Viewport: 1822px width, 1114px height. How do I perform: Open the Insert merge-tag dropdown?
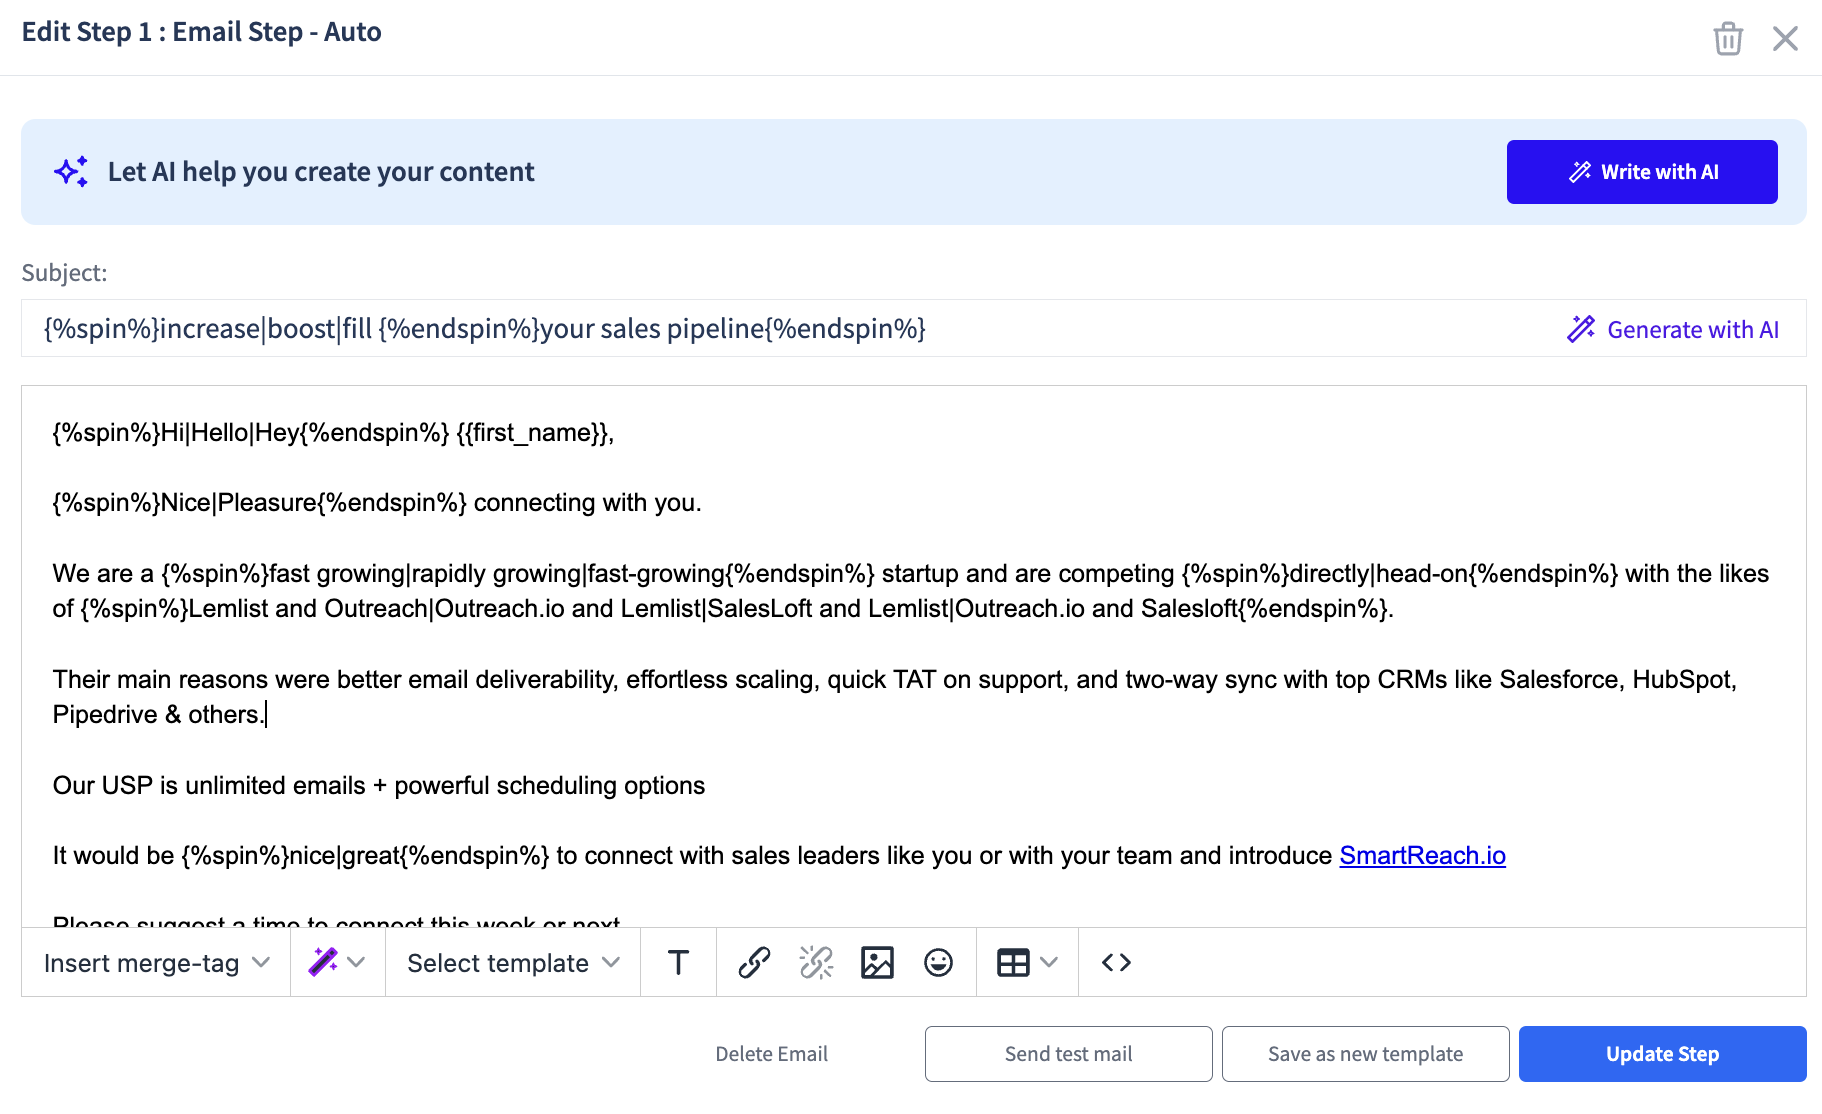[157, 962]
